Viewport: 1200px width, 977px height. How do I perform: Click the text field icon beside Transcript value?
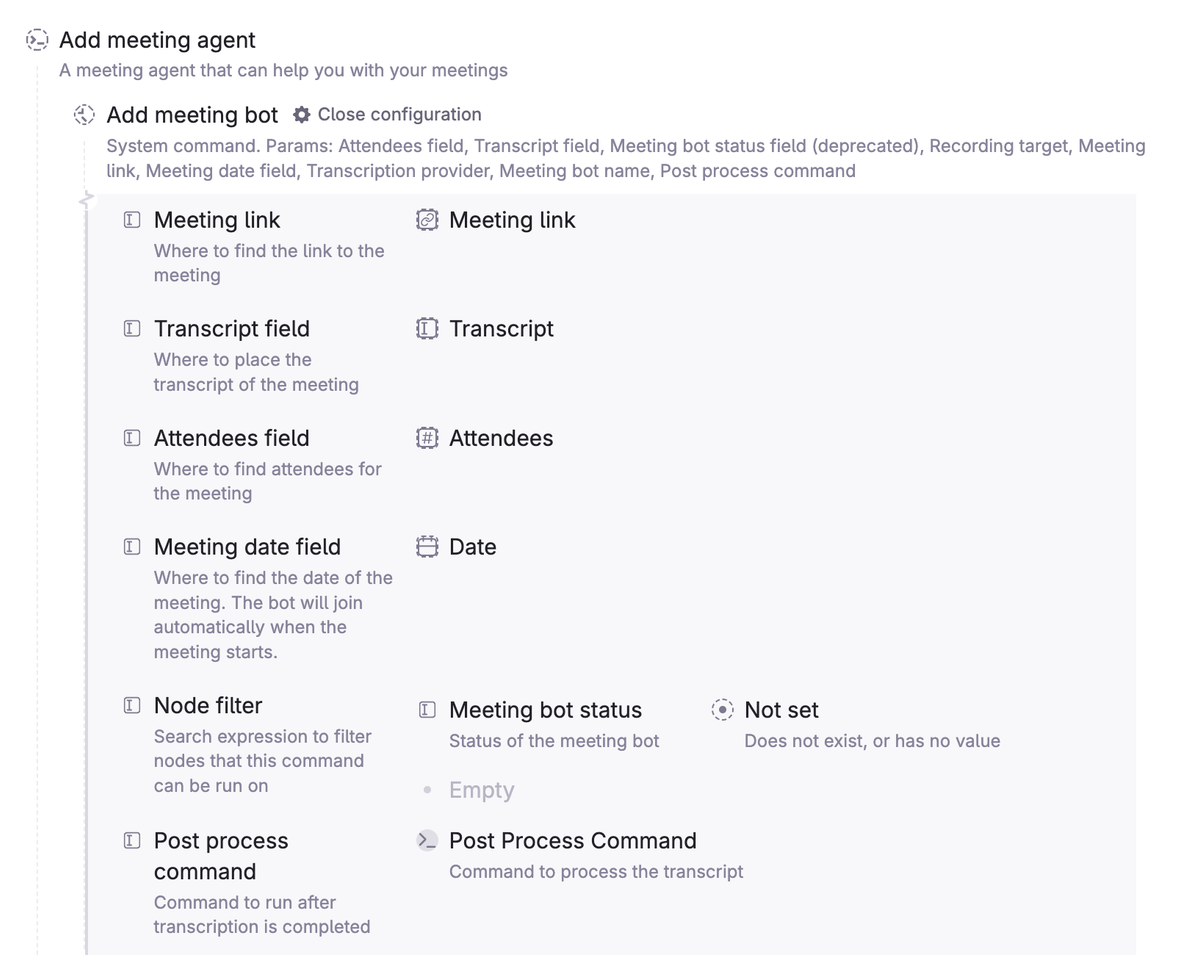click(x=427, y=329)
